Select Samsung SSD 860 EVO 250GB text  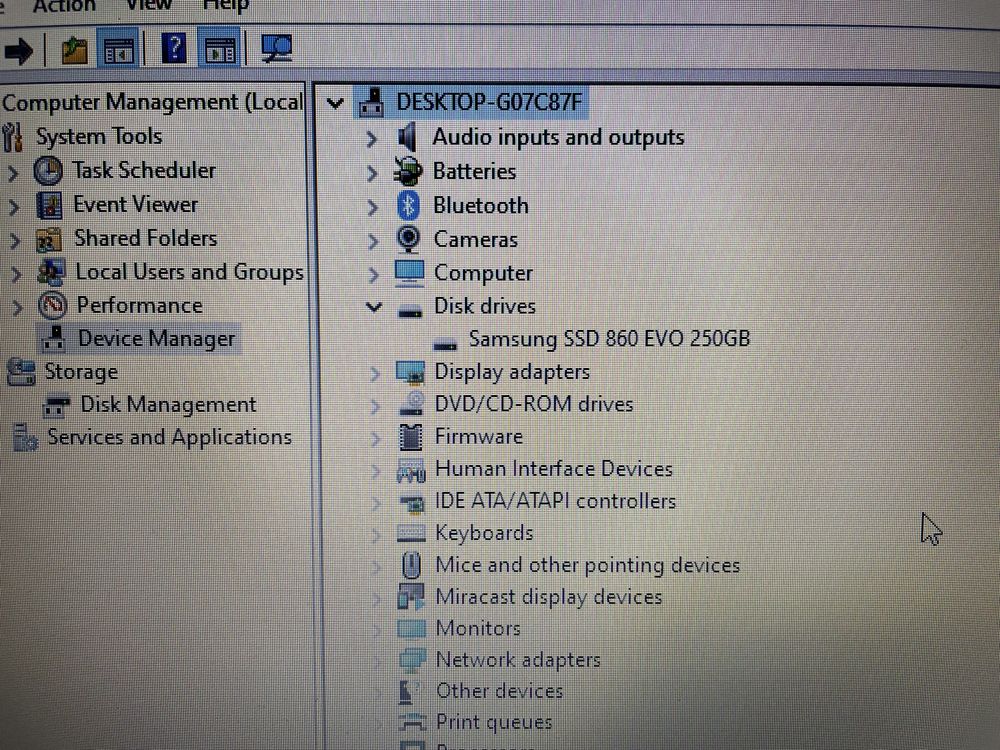tap(609, 339)
